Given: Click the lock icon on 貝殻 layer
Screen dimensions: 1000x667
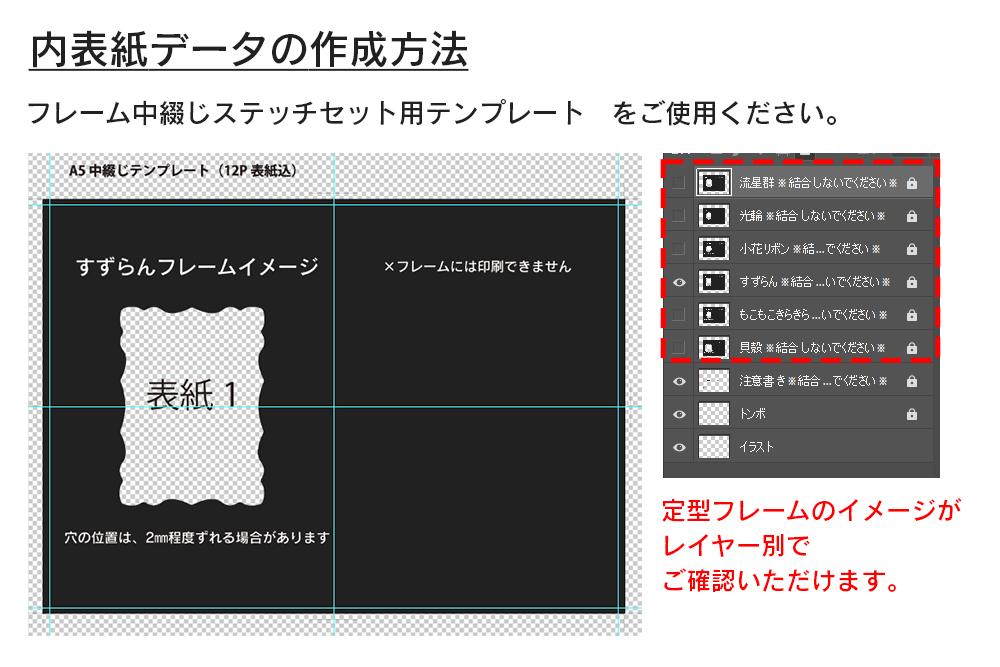Looking at the screenshot, I should (911, 348).
